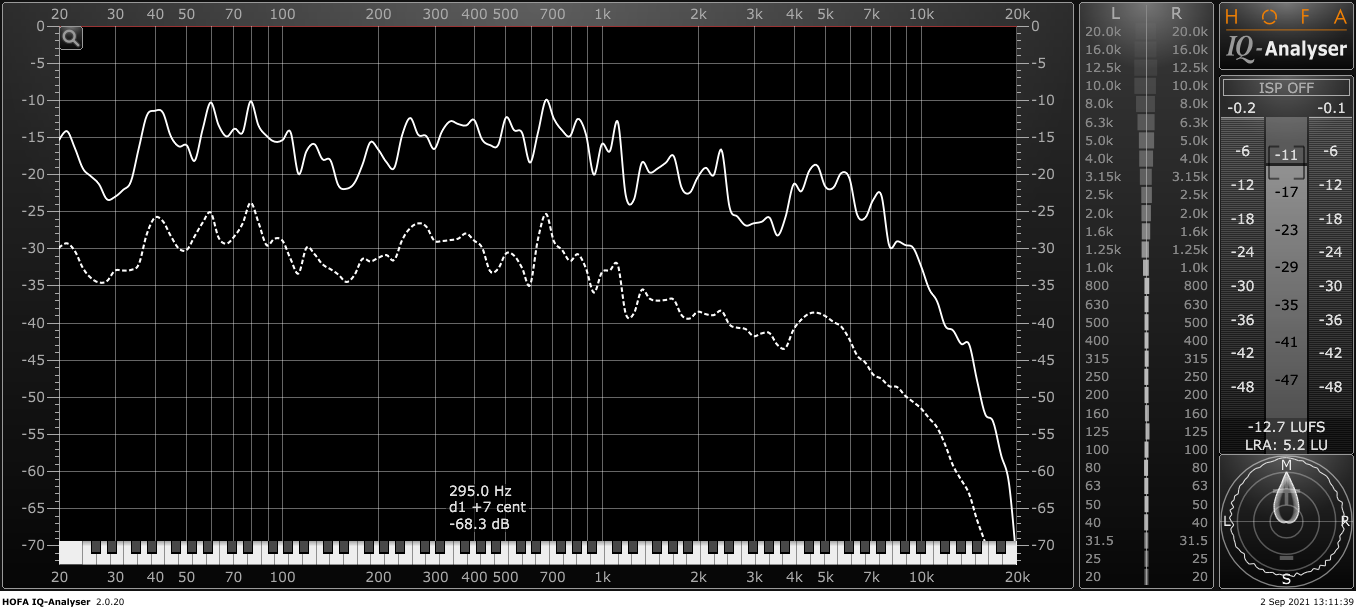
Task: Click the red 0 dB line
Action: tap(538, 26)
